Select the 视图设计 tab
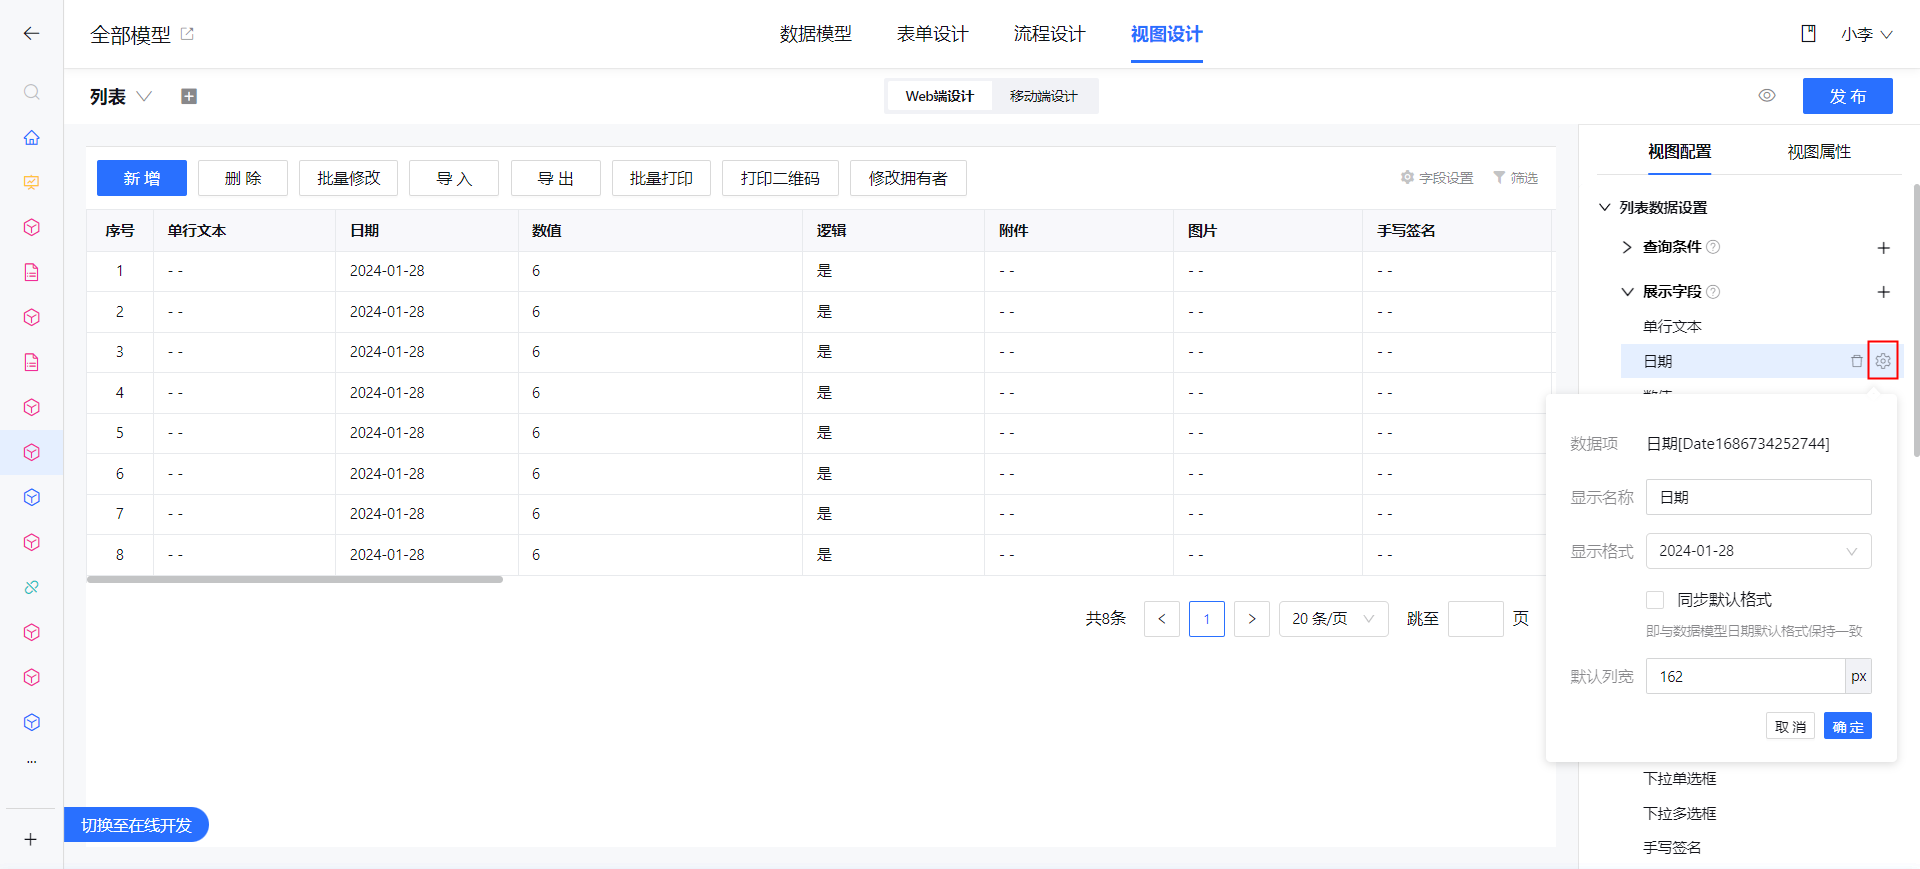1920x869 pixels. 1167,34
